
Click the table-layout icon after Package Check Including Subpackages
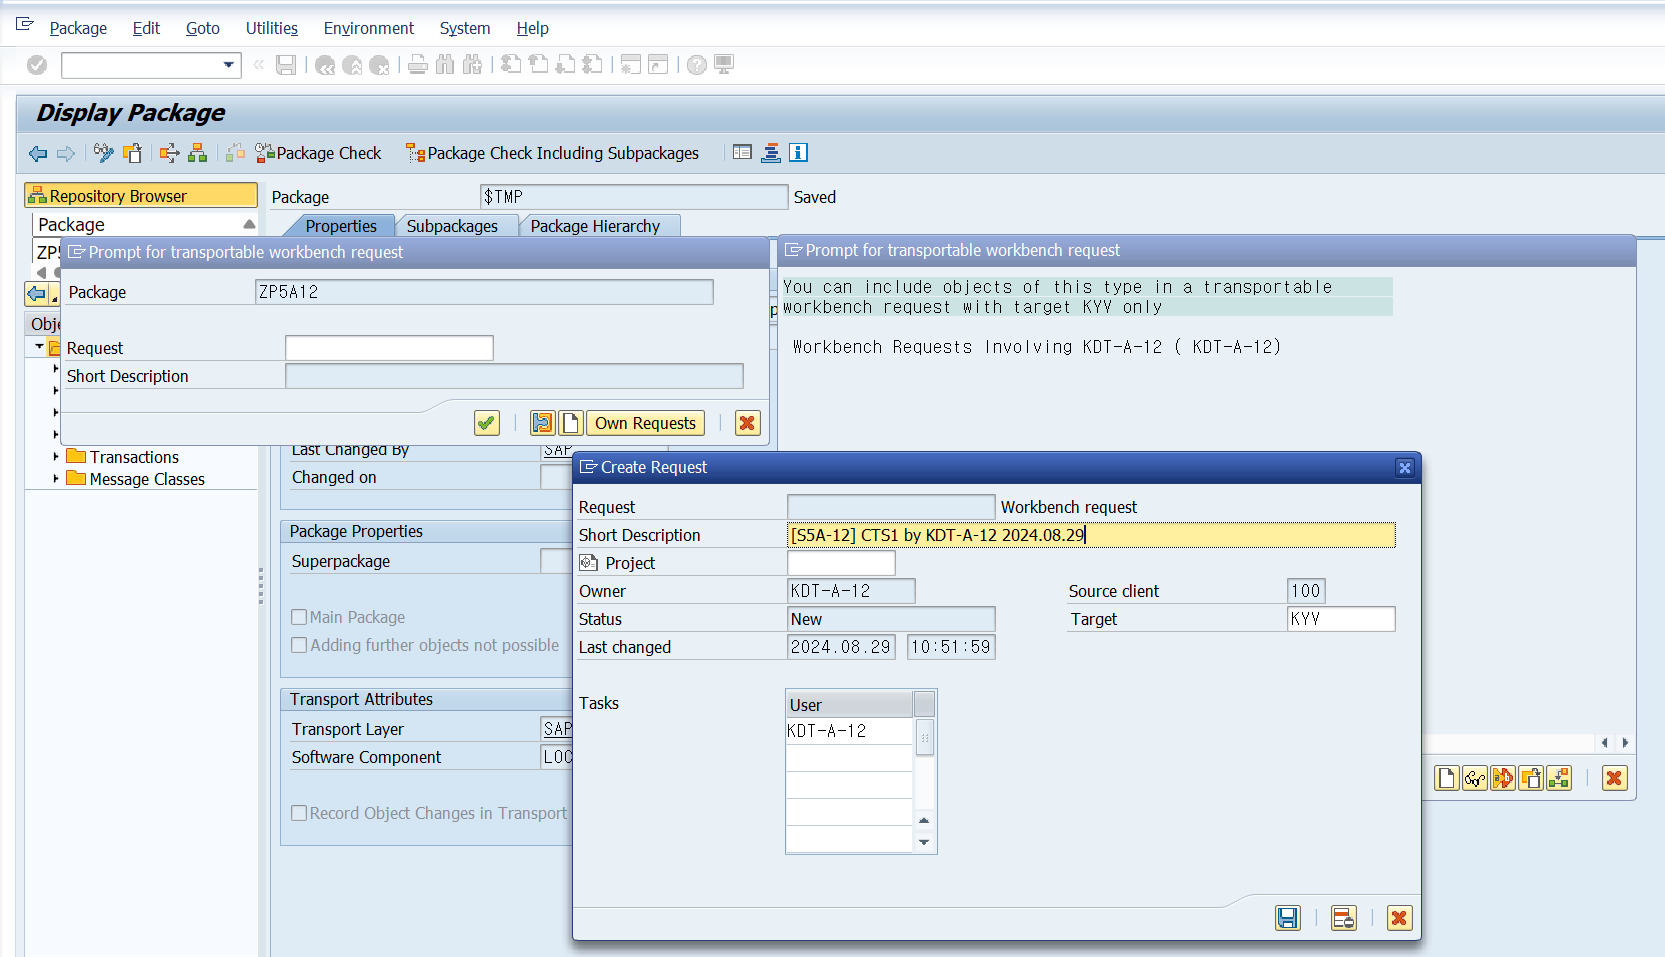tap(742, 153)
